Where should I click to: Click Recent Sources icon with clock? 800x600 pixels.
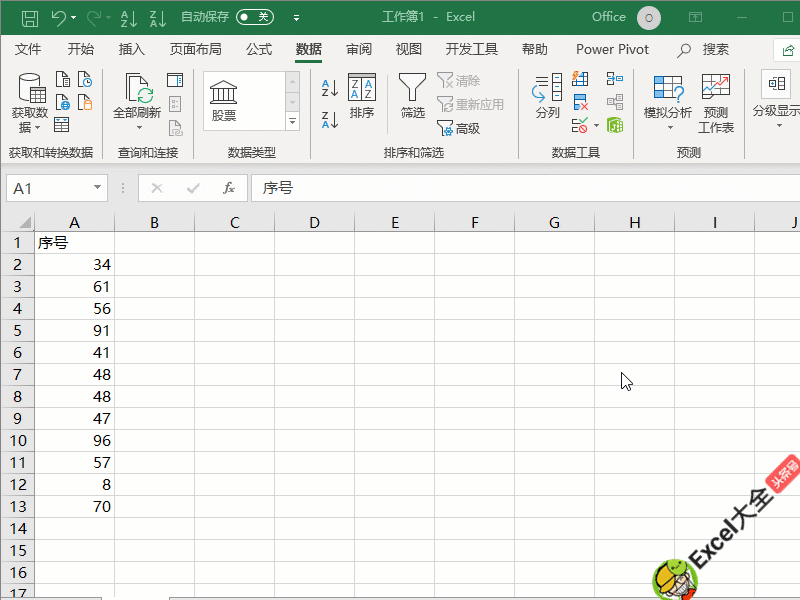(x=85, y=80)
